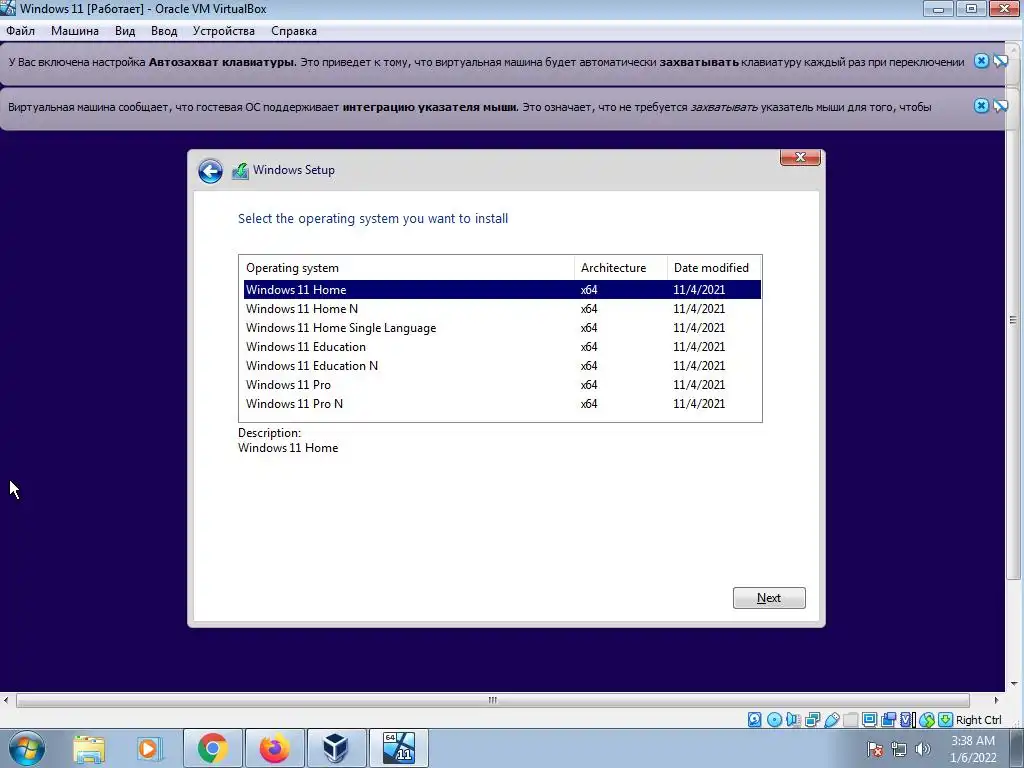1024x768 pixels.
Task: Switch to the Windows 11 VM taskbar button
Action: click(x=398, y=748)
